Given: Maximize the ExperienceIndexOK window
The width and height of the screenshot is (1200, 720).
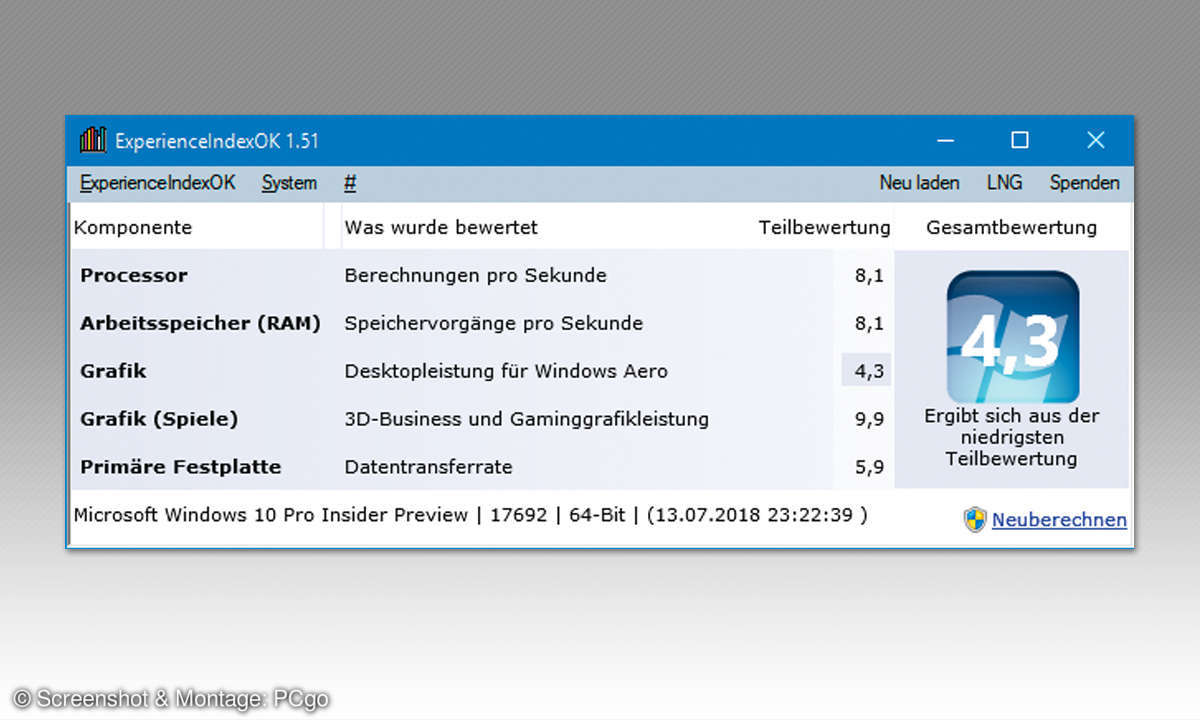Looking at the screenshot, I should pos(1019,140).
